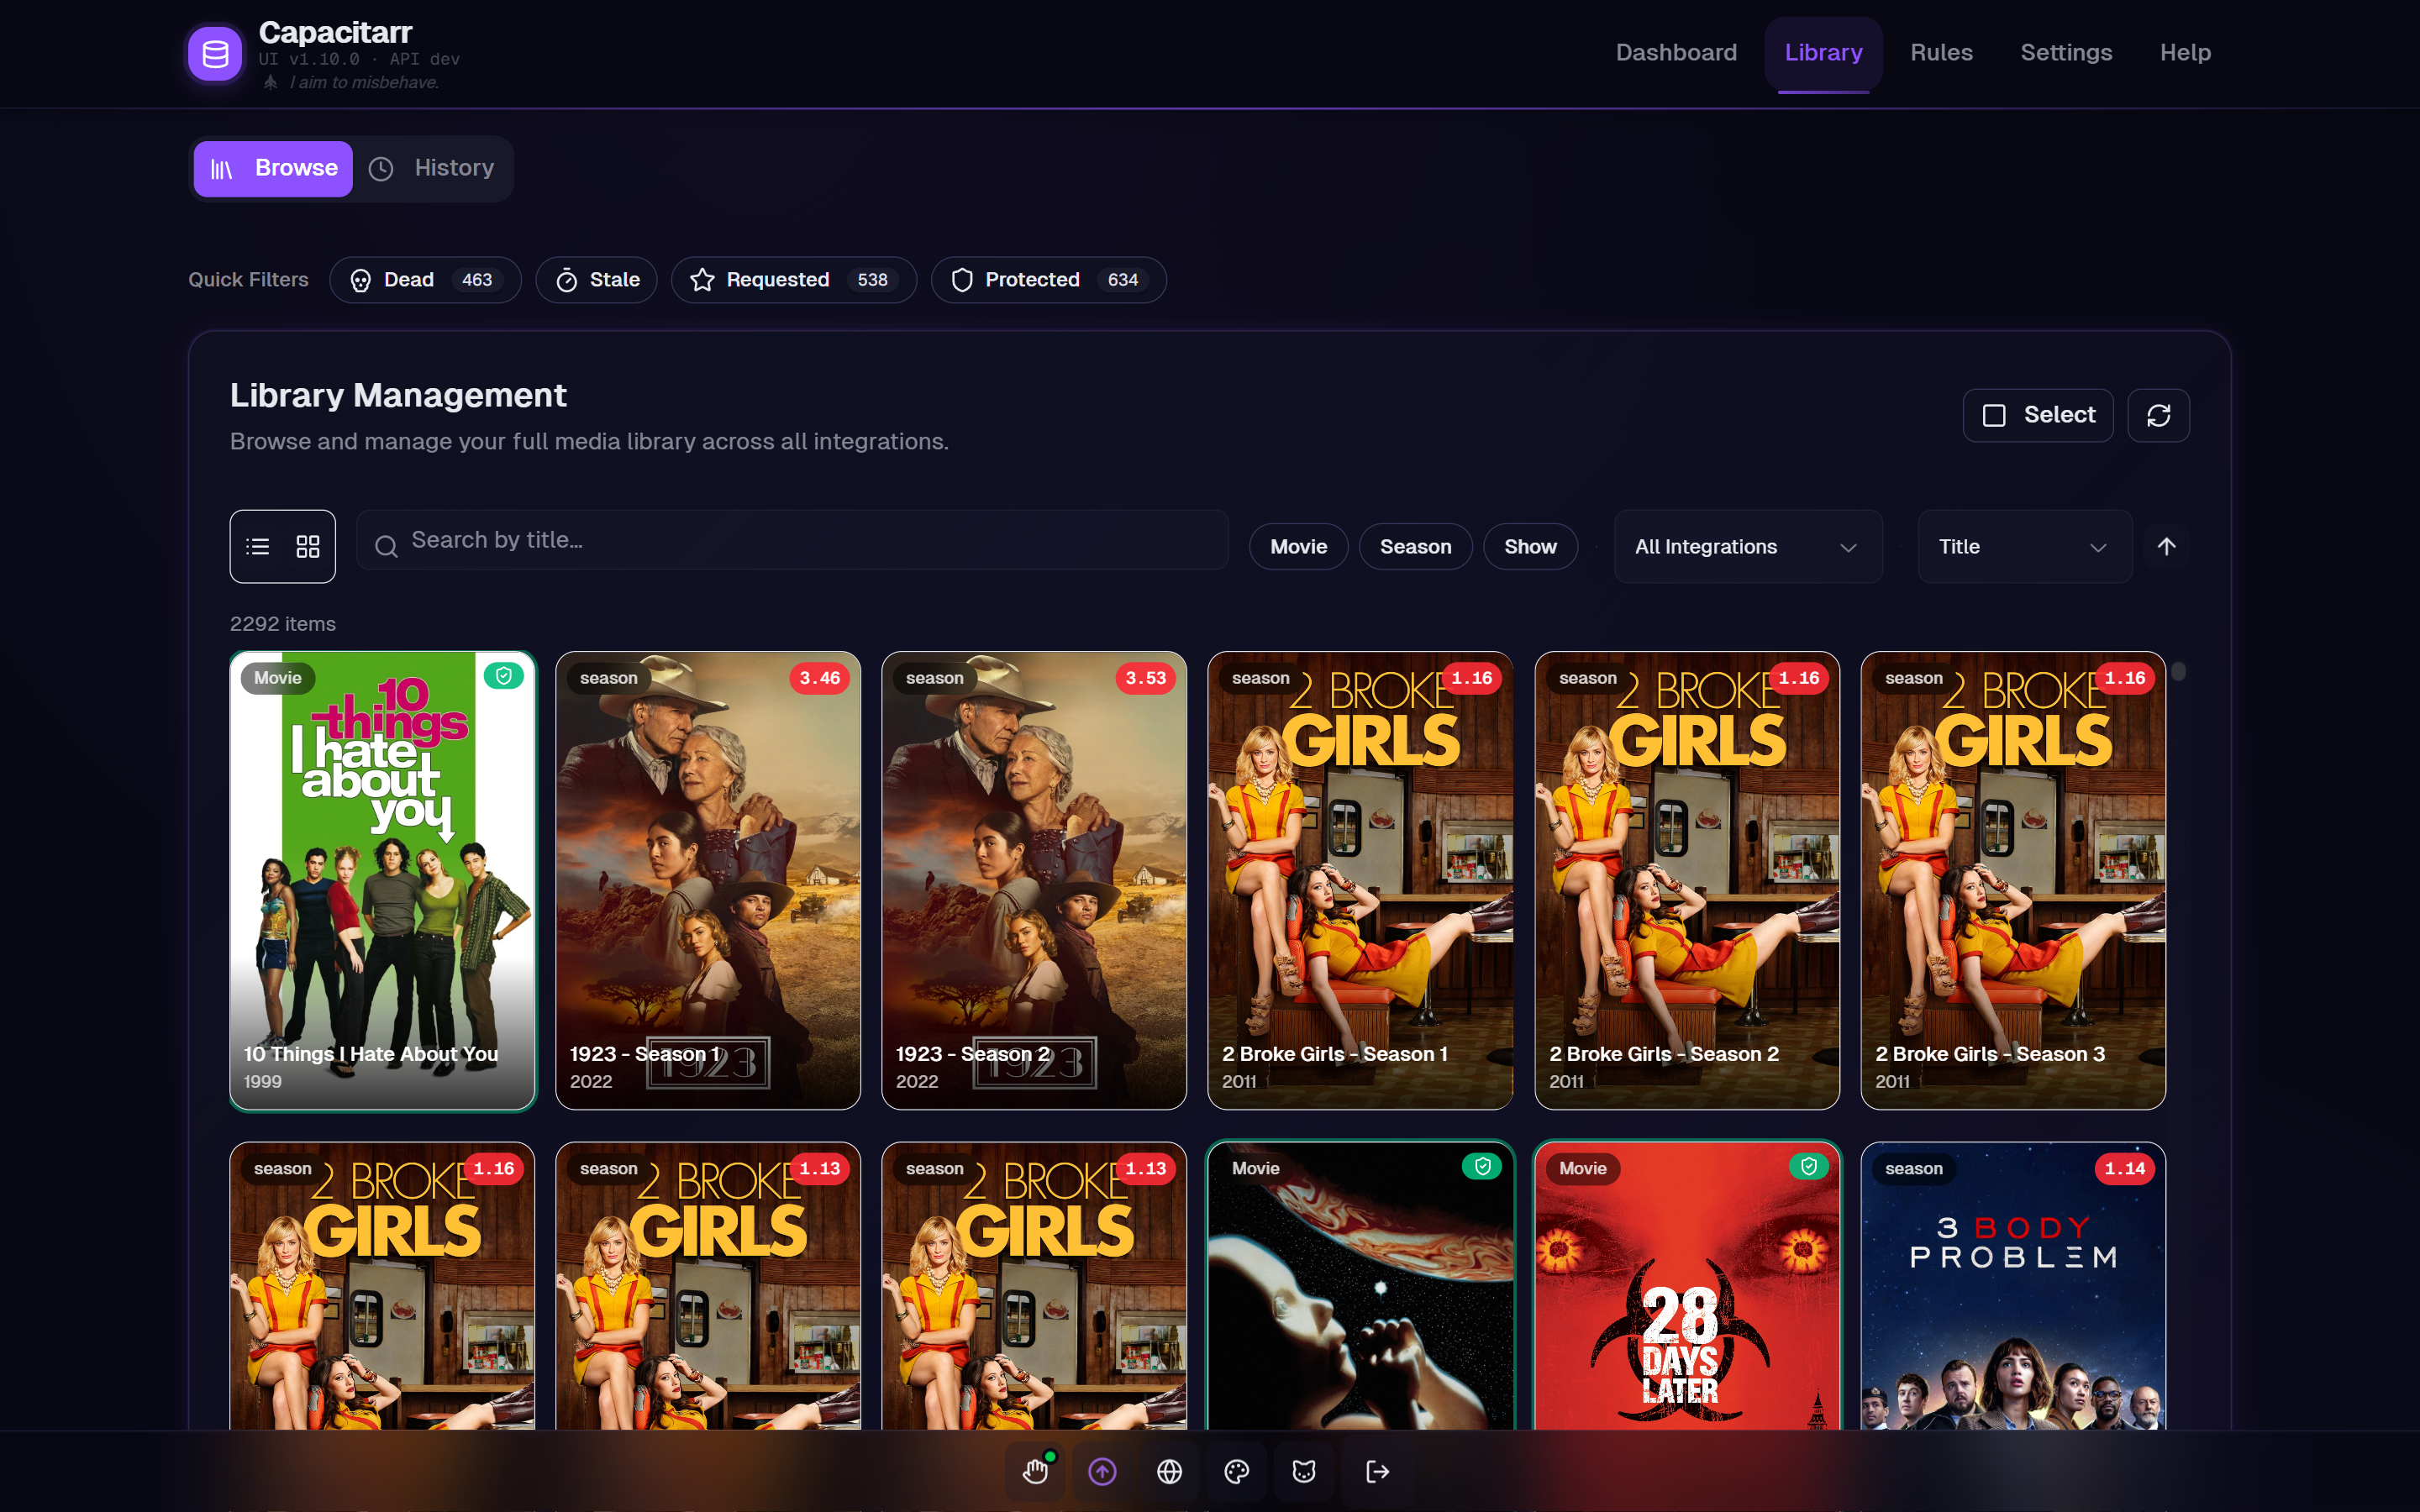Click the Capacitarr app title

[335, 32]
